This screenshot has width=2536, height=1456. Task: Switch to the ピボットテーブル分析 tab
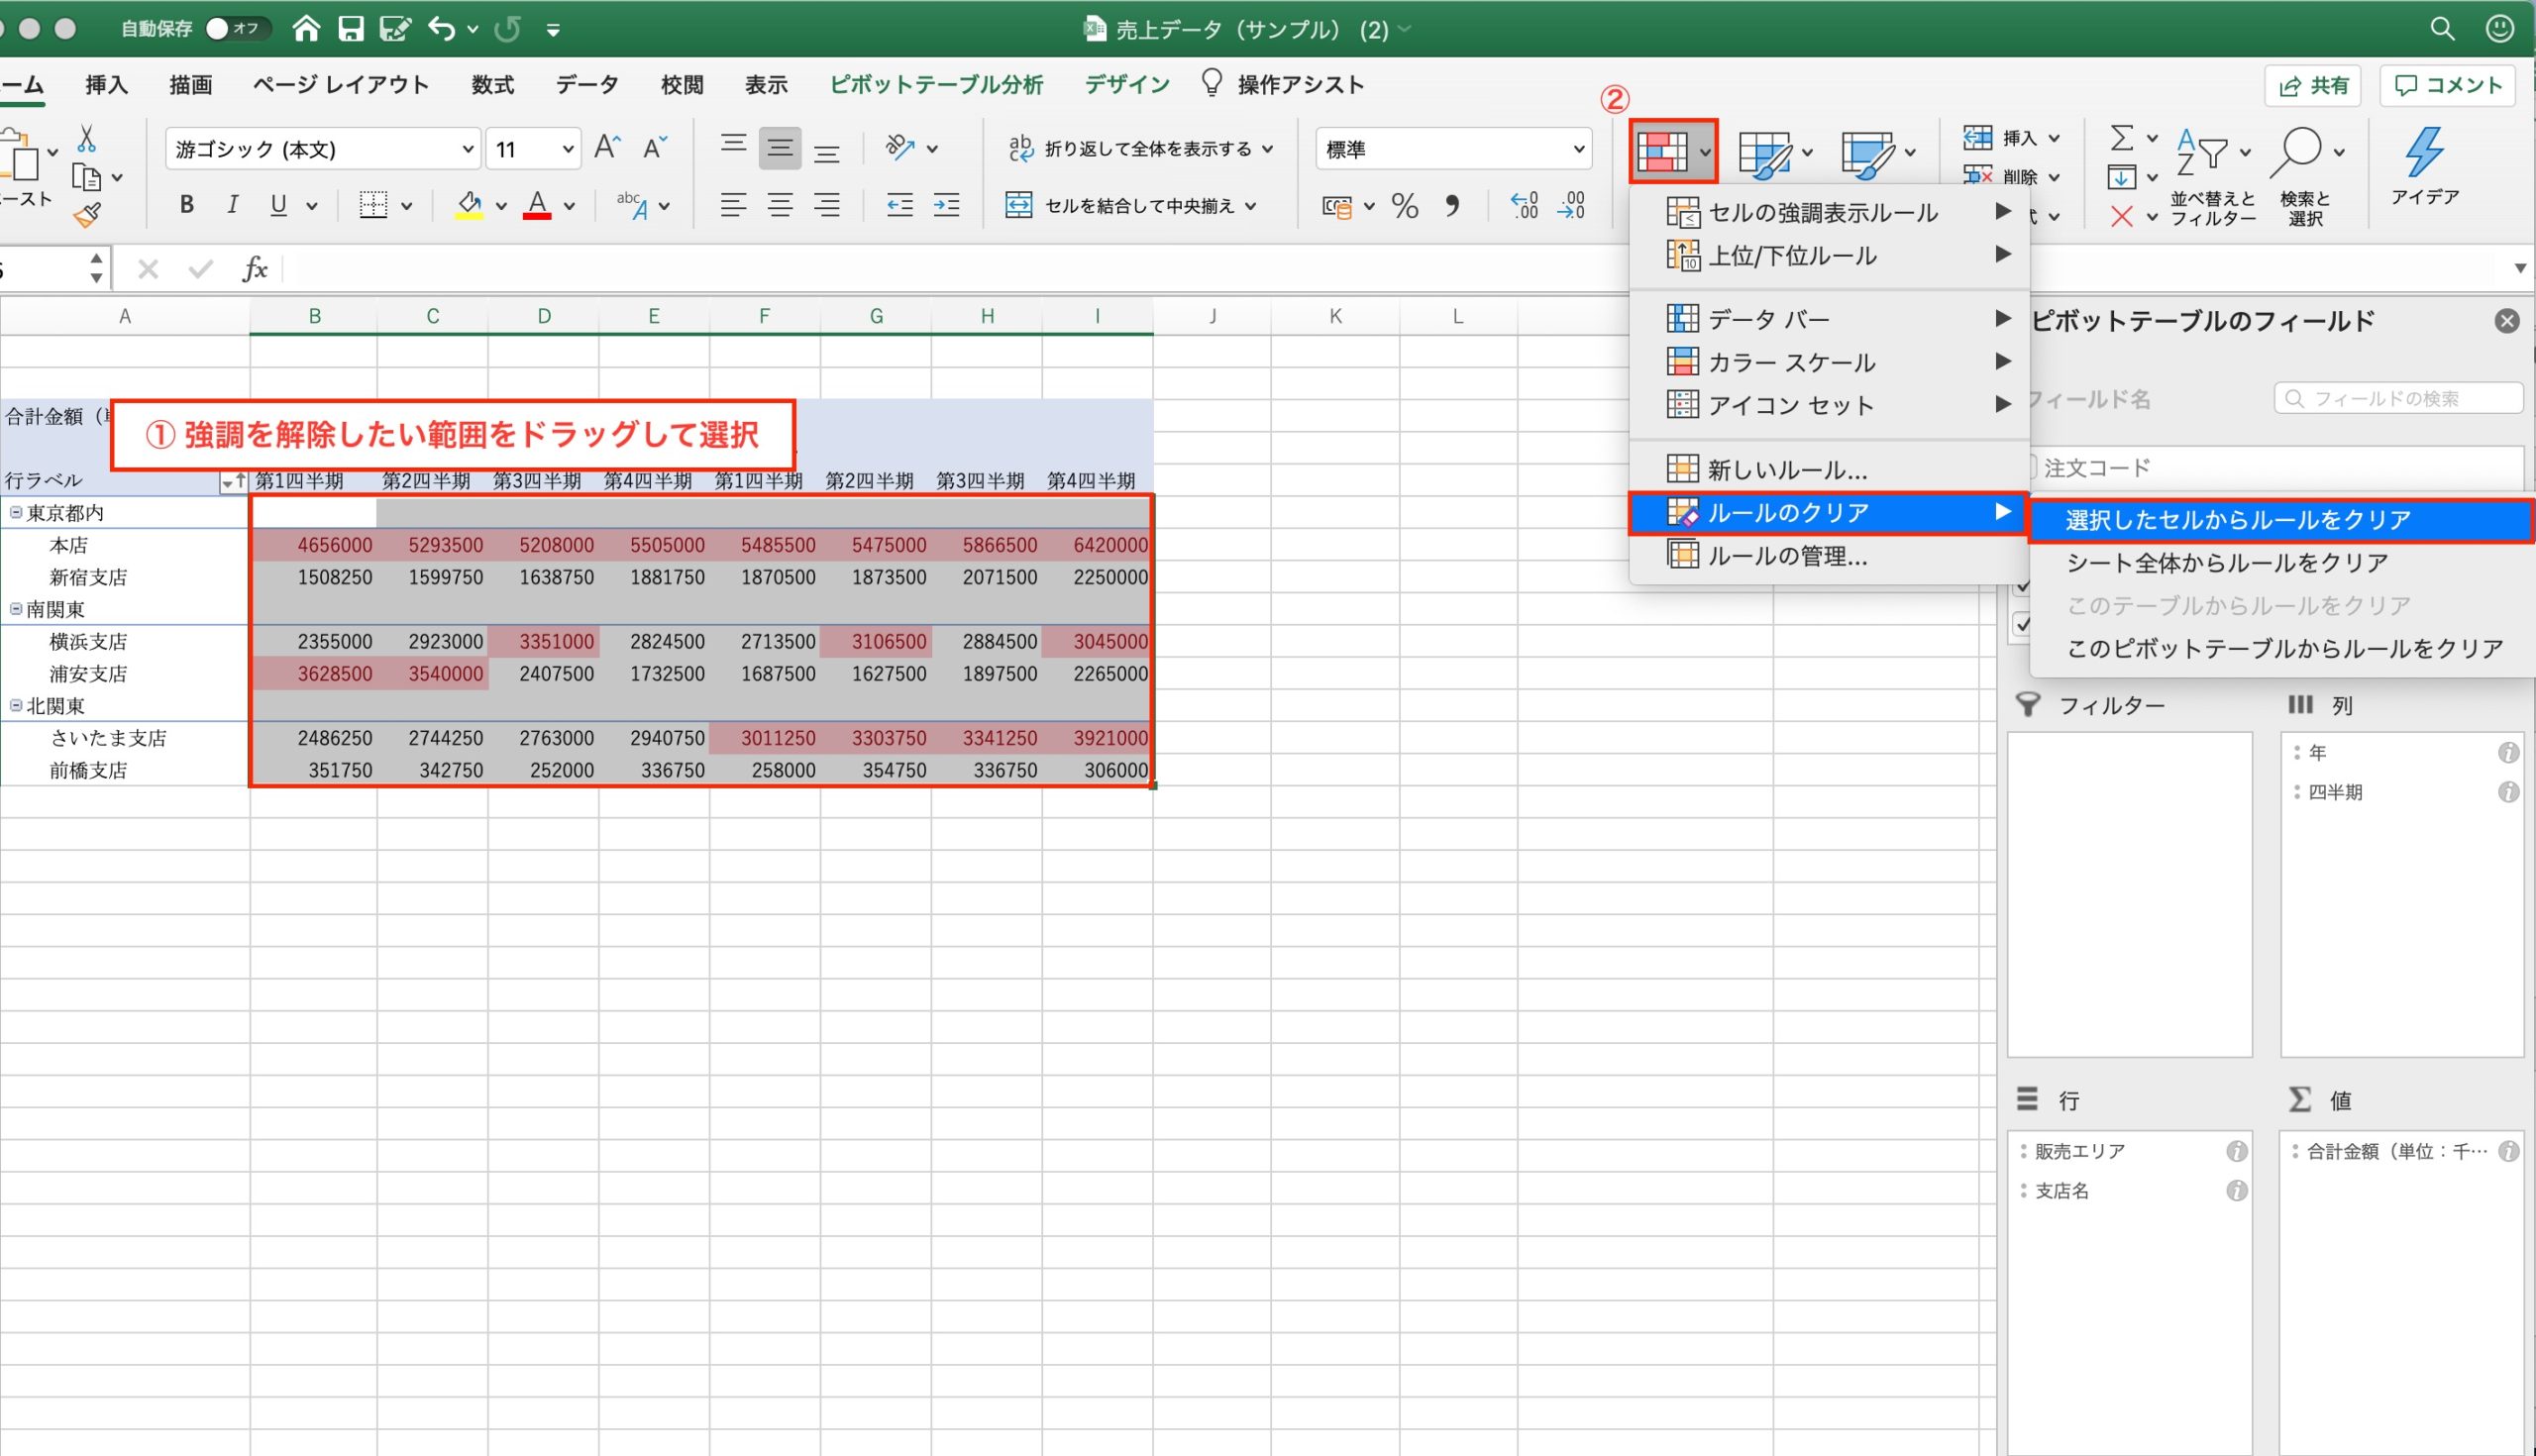[936, 85]
